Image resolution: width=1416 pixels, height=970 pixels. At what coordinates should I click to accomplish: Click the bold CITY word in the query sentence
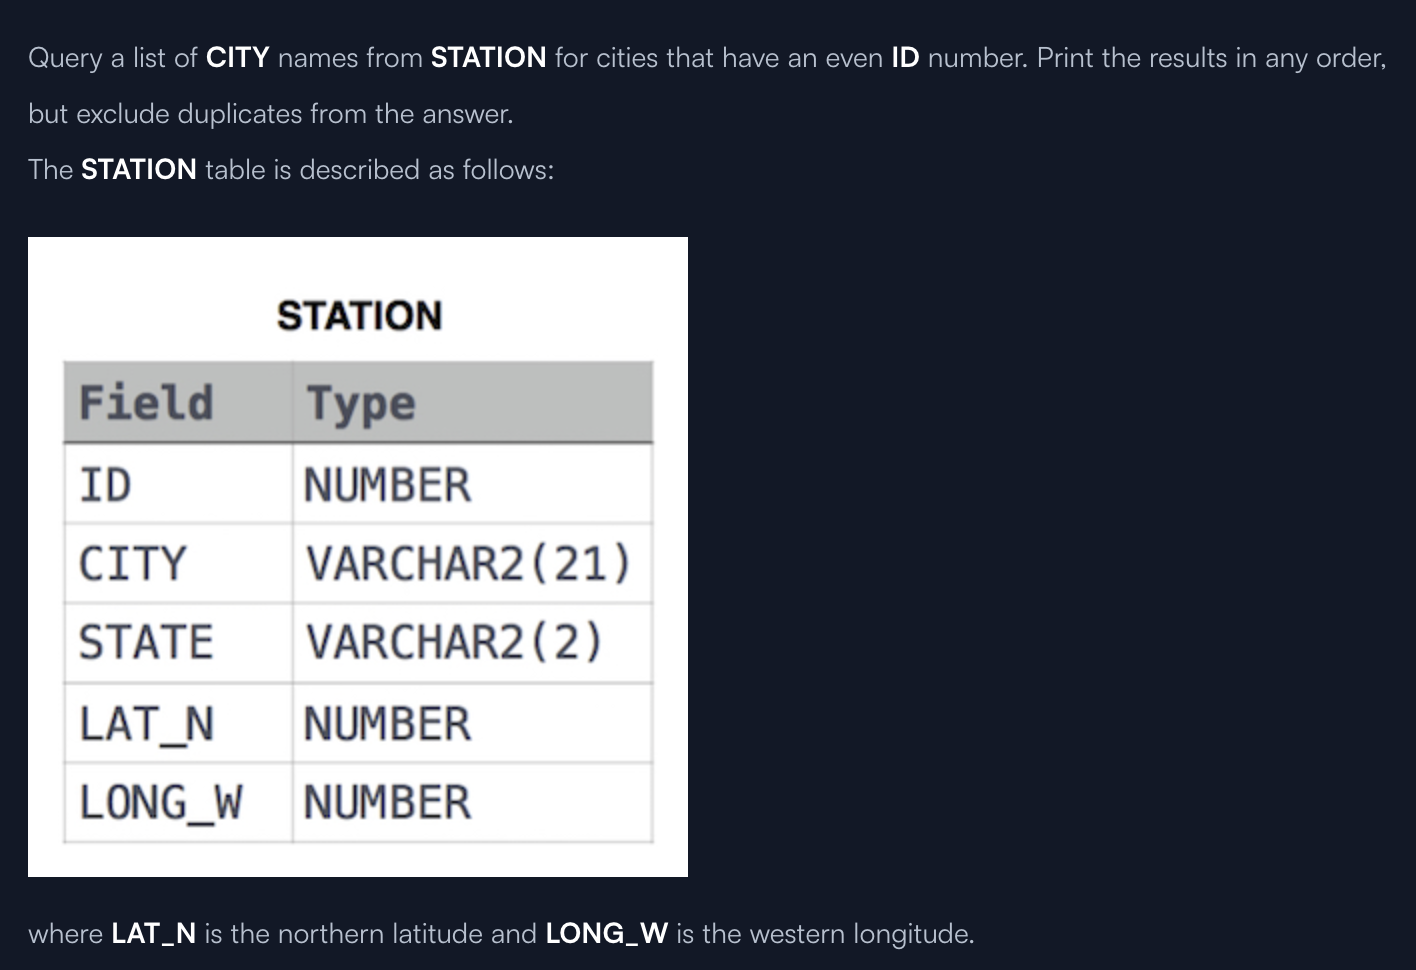(x=237, y=58)
